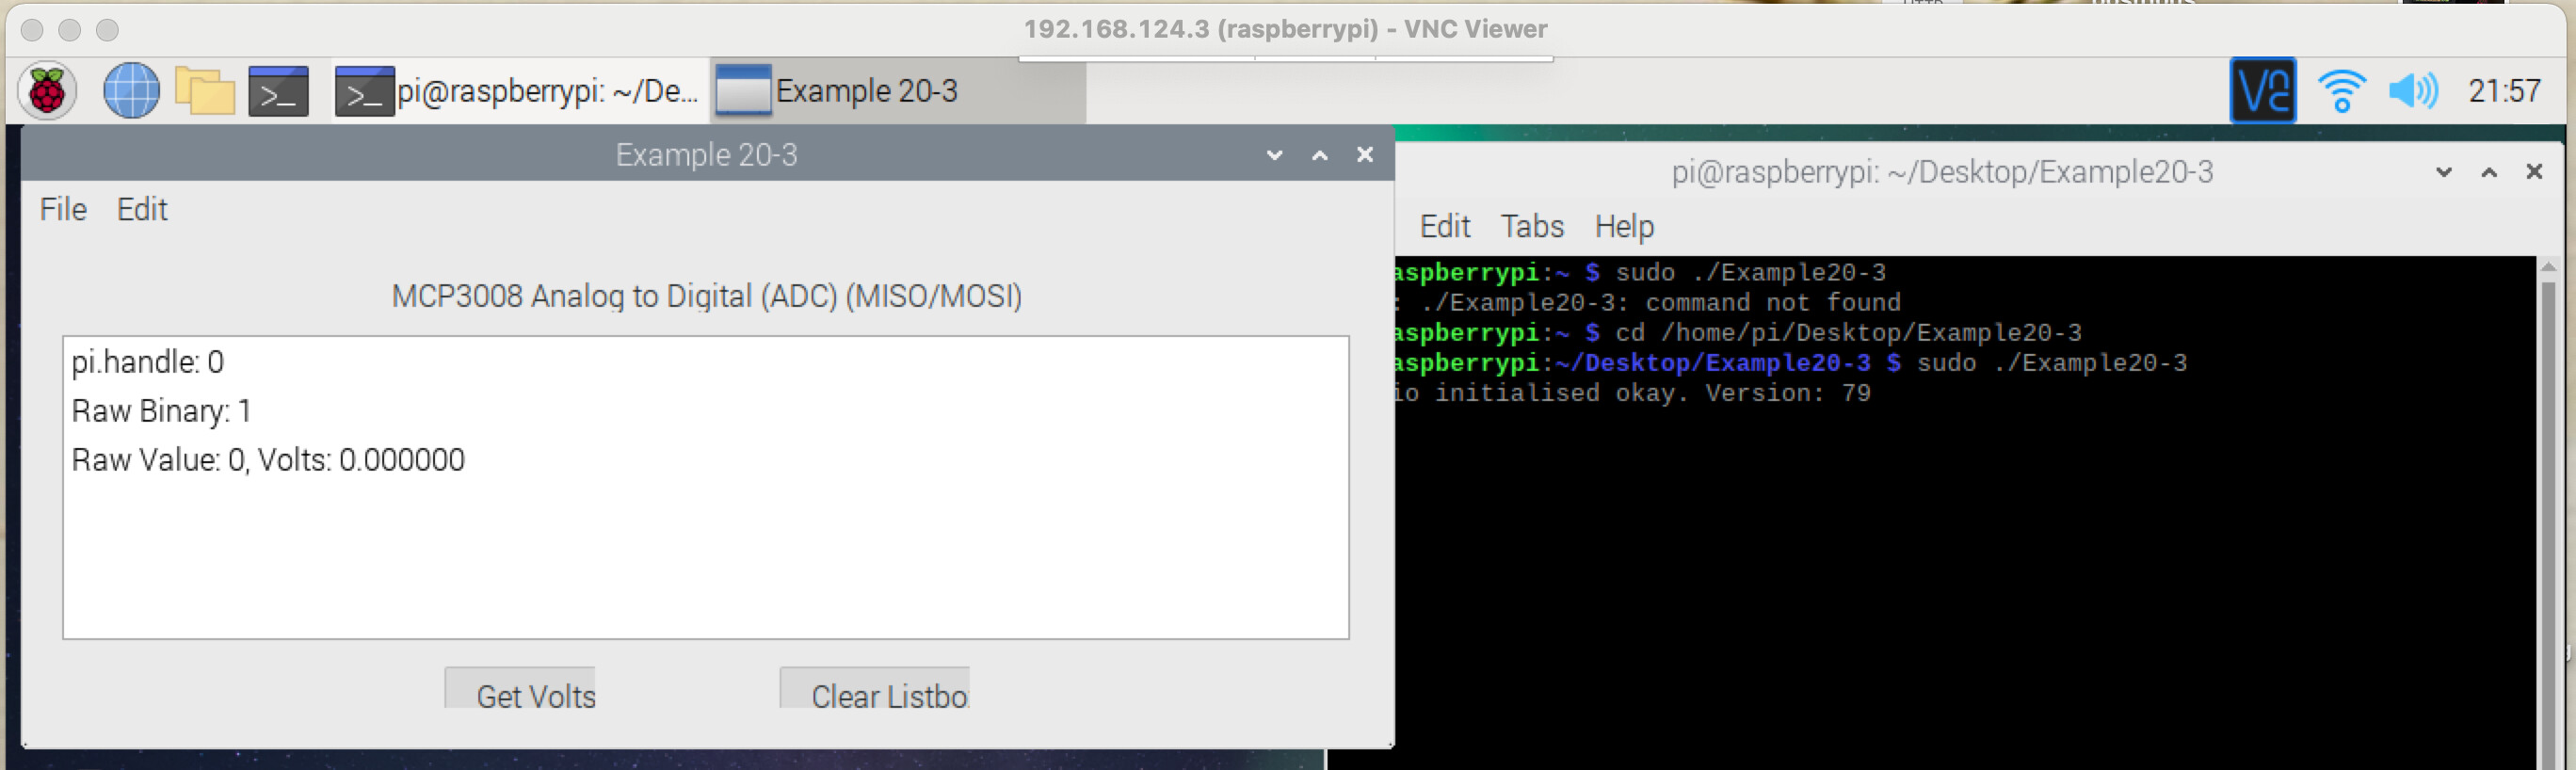Viewport: 2576px width, 770px height.
Task: Click the Clear Listbox button
Action: click(875, 689)
